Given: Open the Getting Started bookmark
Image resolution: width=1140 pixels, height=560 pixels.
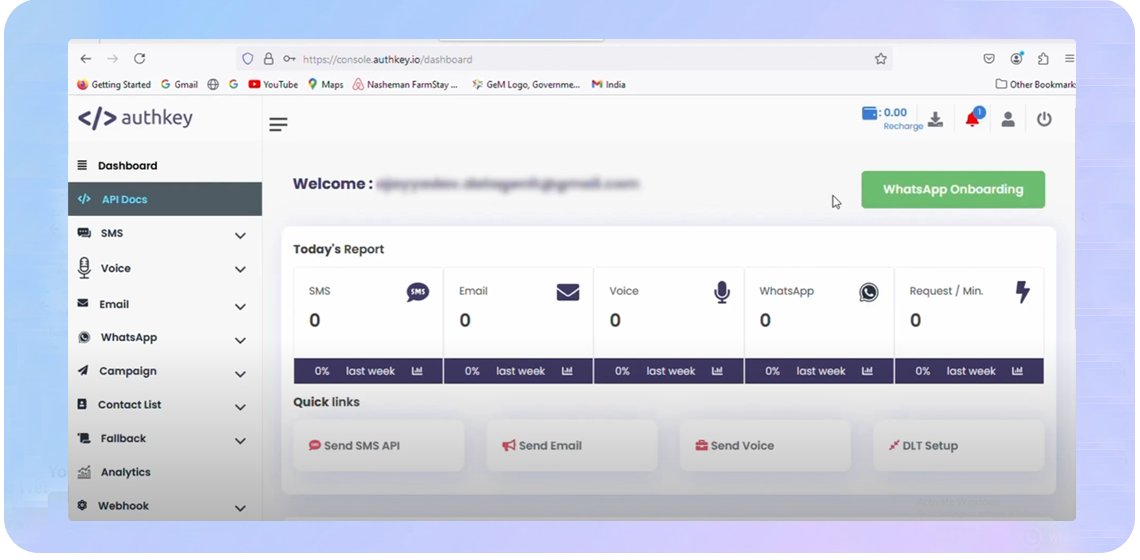Looking at the screenshot, I should 113,84.
